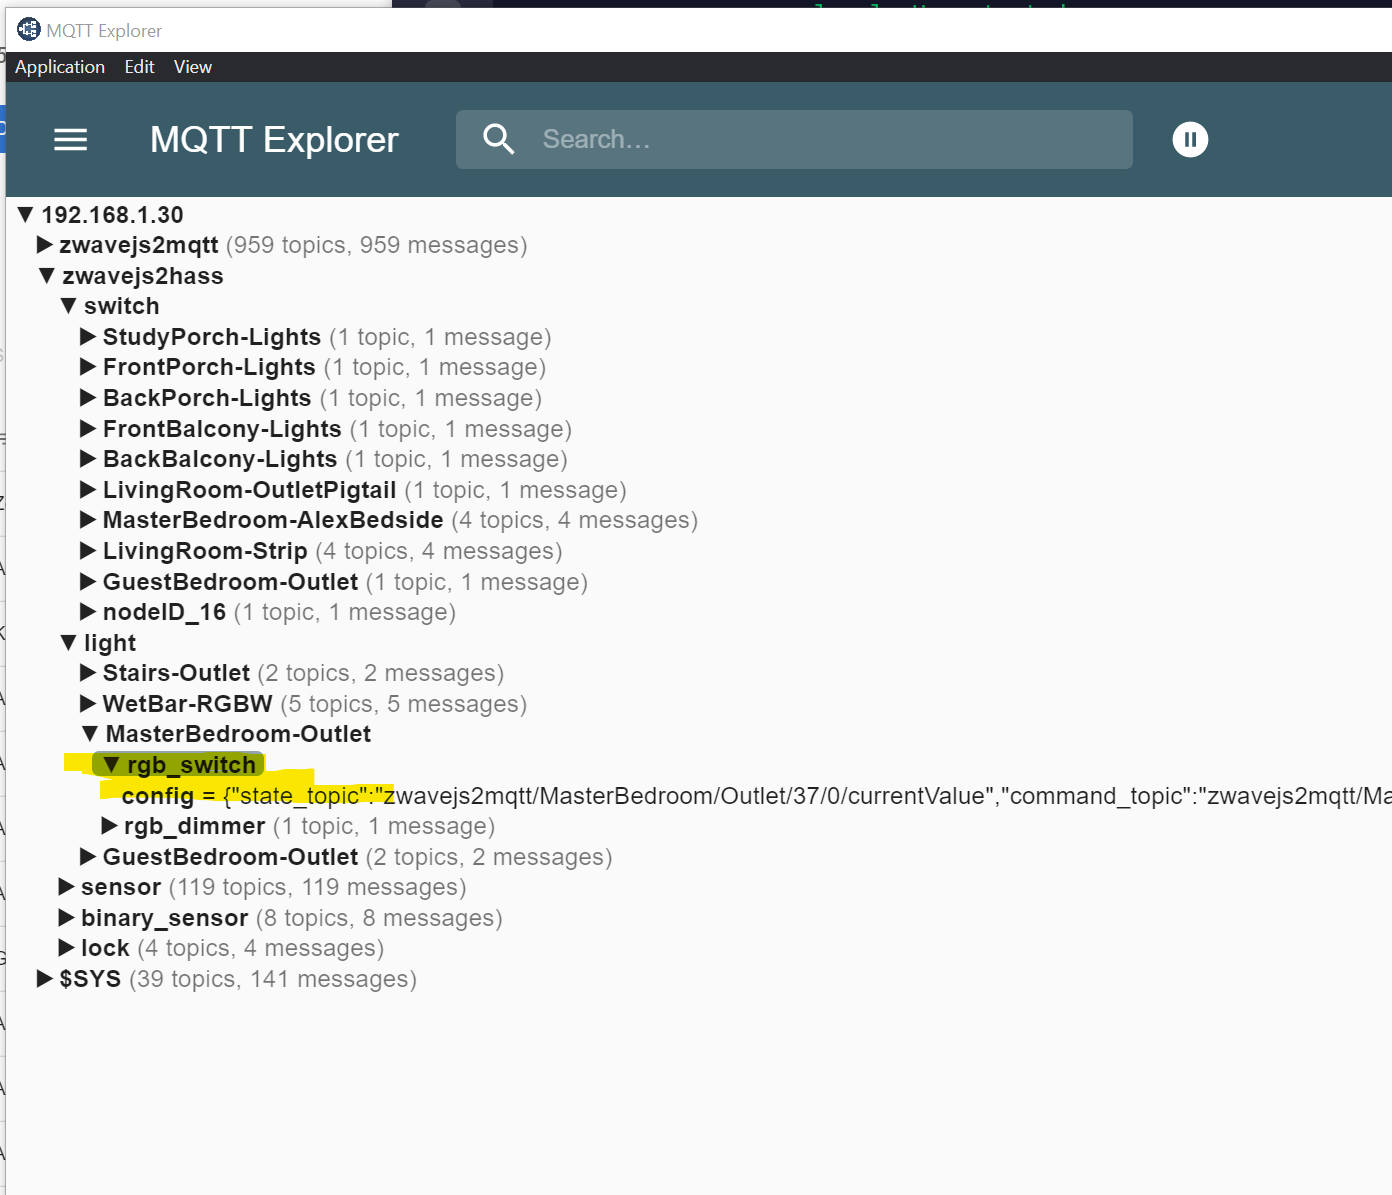Expand the $SYS topic arrow

(45, 979)
